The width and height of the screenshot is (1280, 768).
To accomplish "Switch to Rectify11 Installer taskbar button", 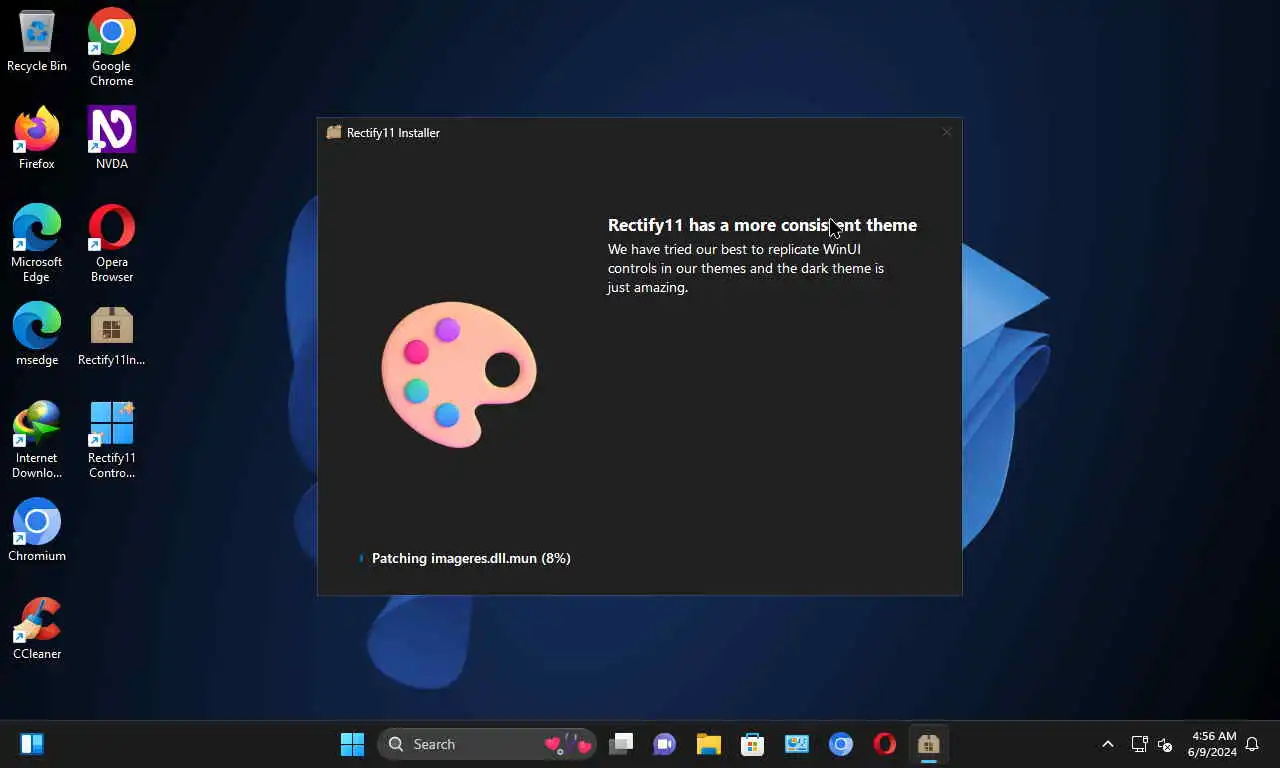I will 929,744.
